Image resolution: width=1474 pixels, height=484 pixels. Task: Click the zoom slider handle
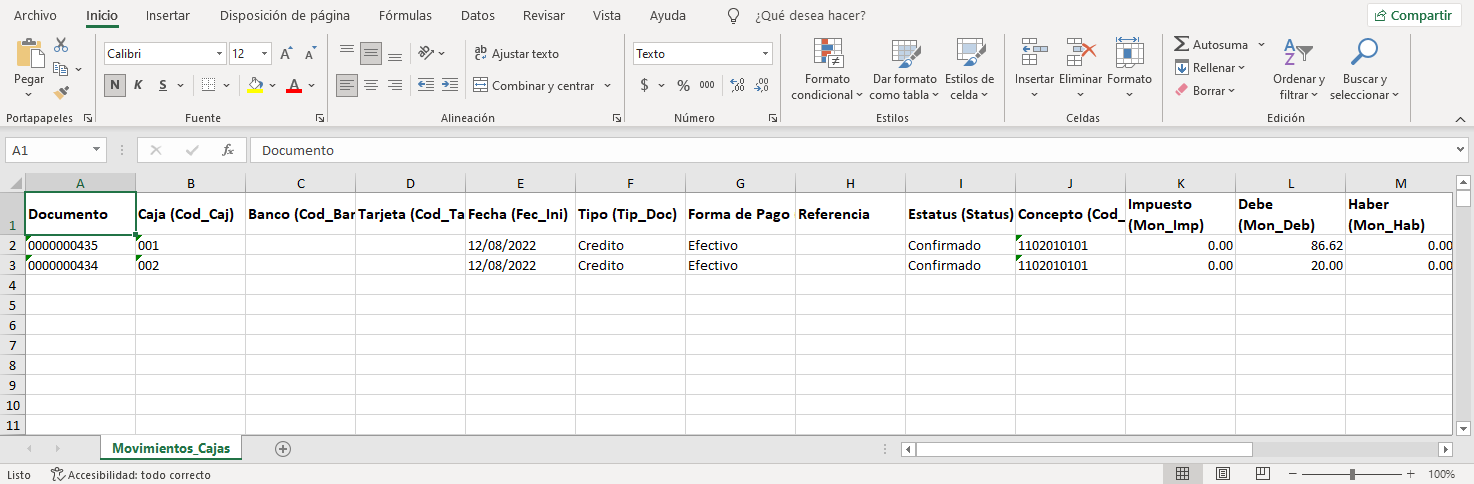[1352, 474]
